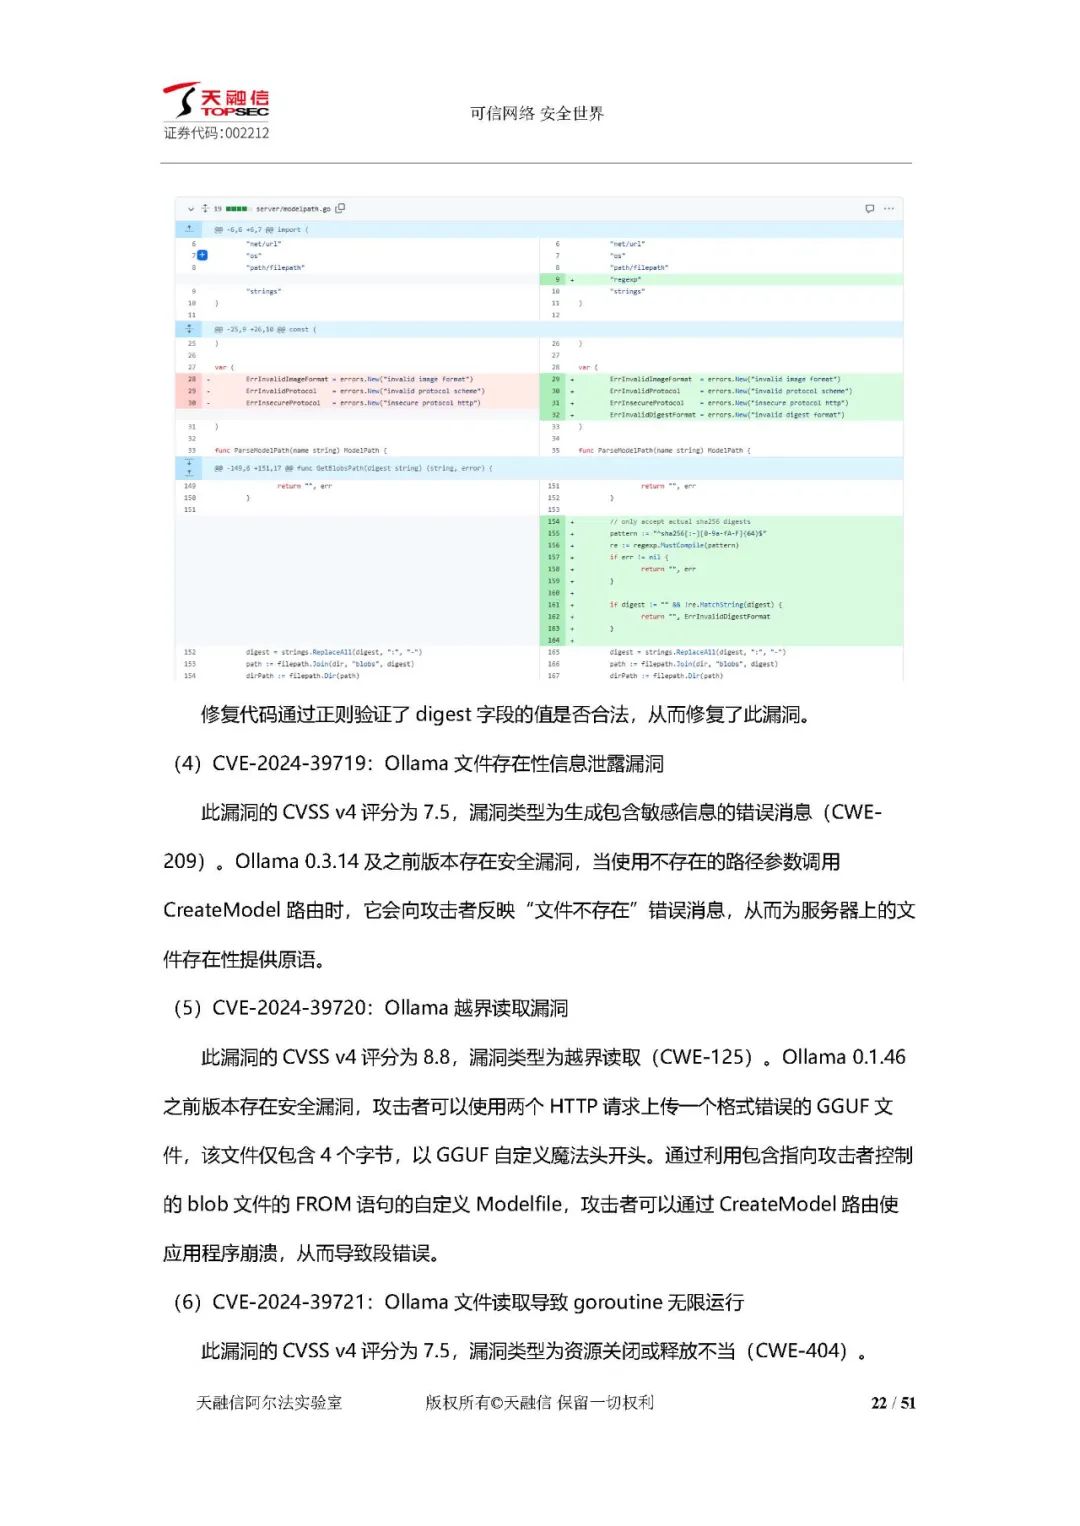The width and height of the screenshot is (1080, 1526).
Task: Click heading '(6) CVE-2024-39721'
Action: tap(459, 1302)
